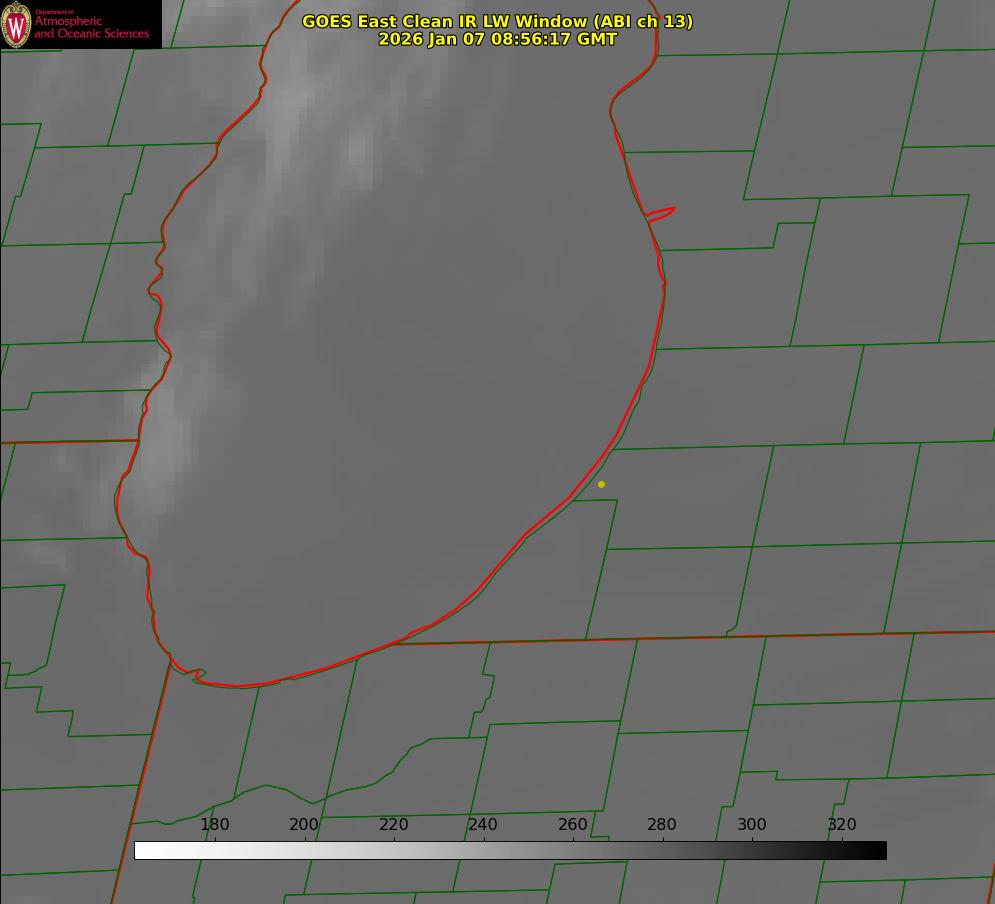
Task: Click the 280 colorbar label
Action: point(662,824)
